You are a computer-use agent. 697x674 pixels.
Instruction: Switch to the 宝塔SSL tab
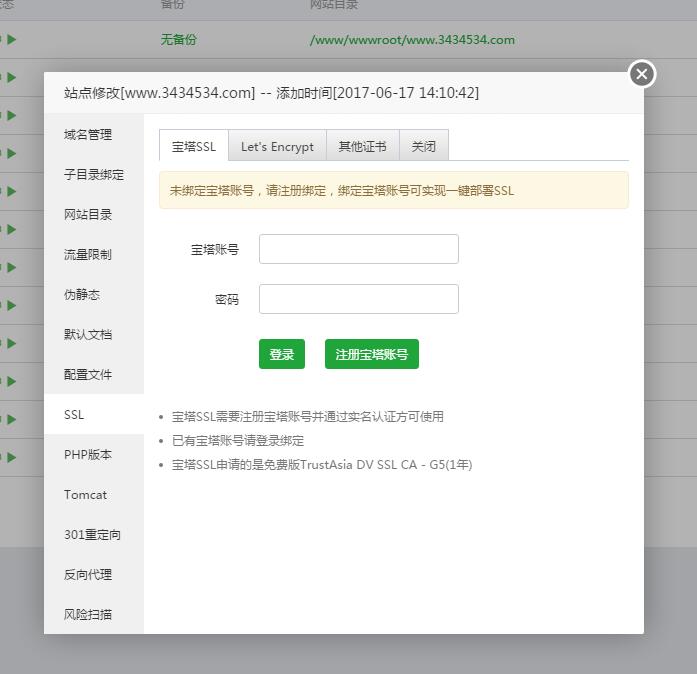(194, 146)
